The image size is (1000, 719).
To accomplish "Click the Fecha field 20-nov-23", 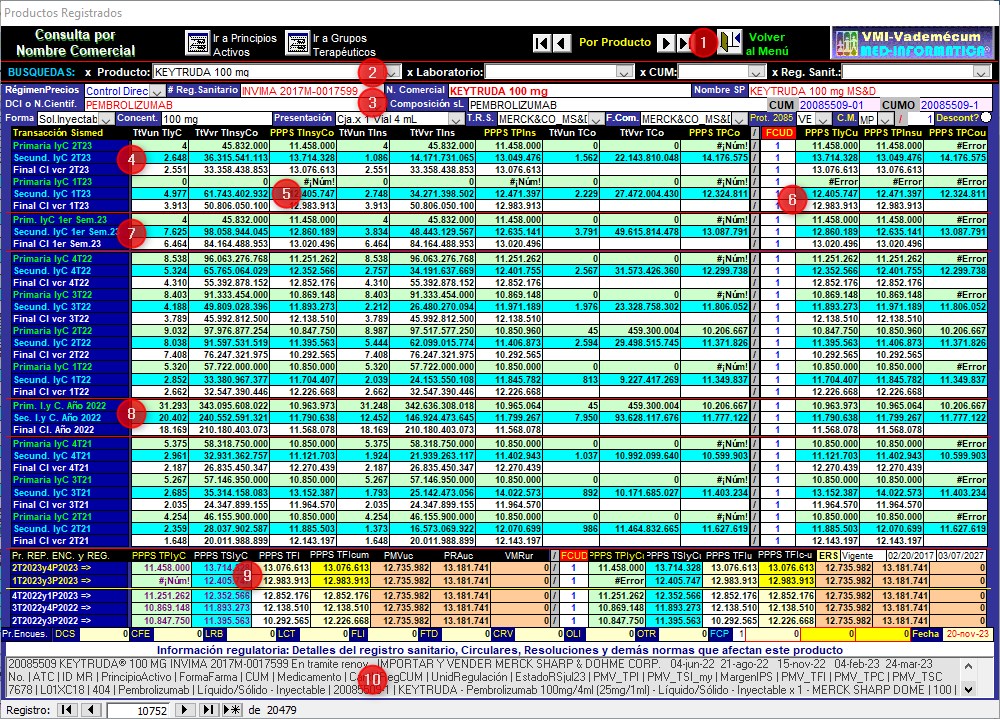I will pos(967,634).
